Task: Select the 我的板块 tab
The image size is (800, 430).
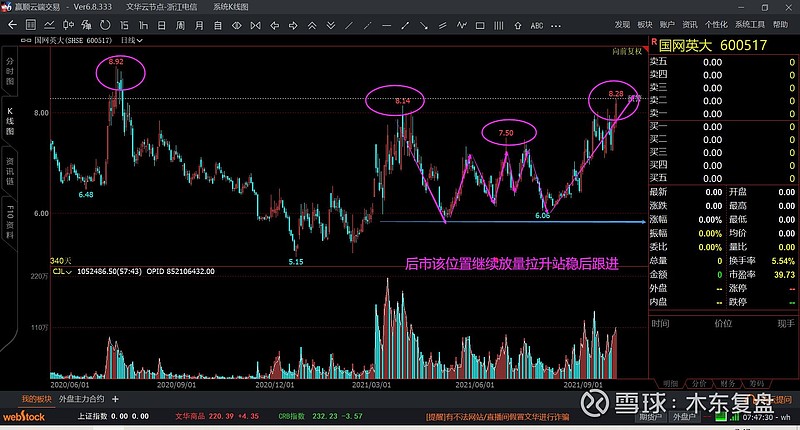Action: pos(36,399)
